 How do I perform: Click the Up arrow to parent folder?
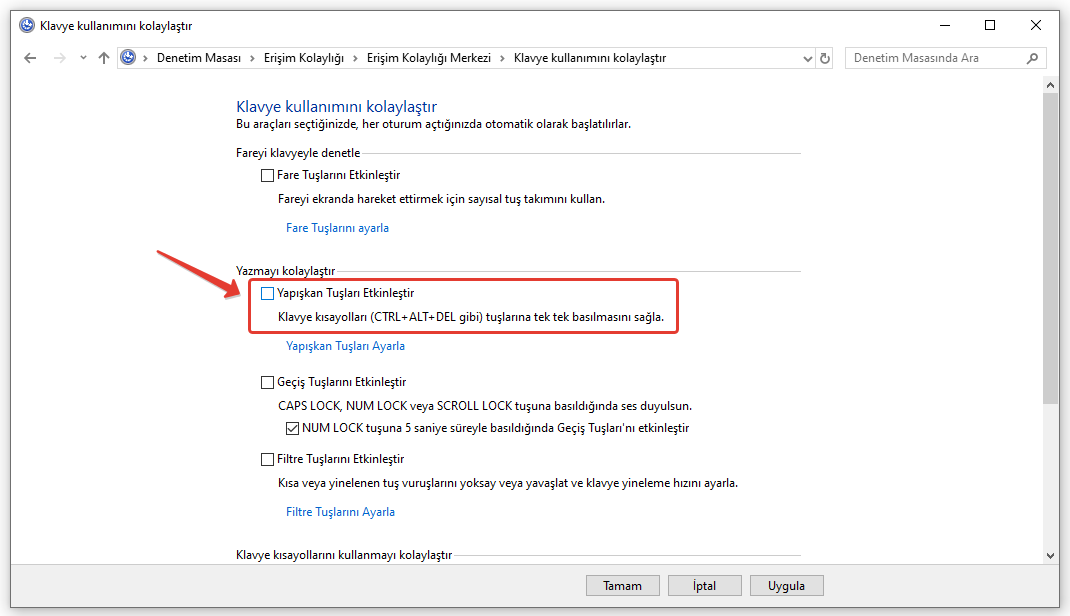point(104,58)
